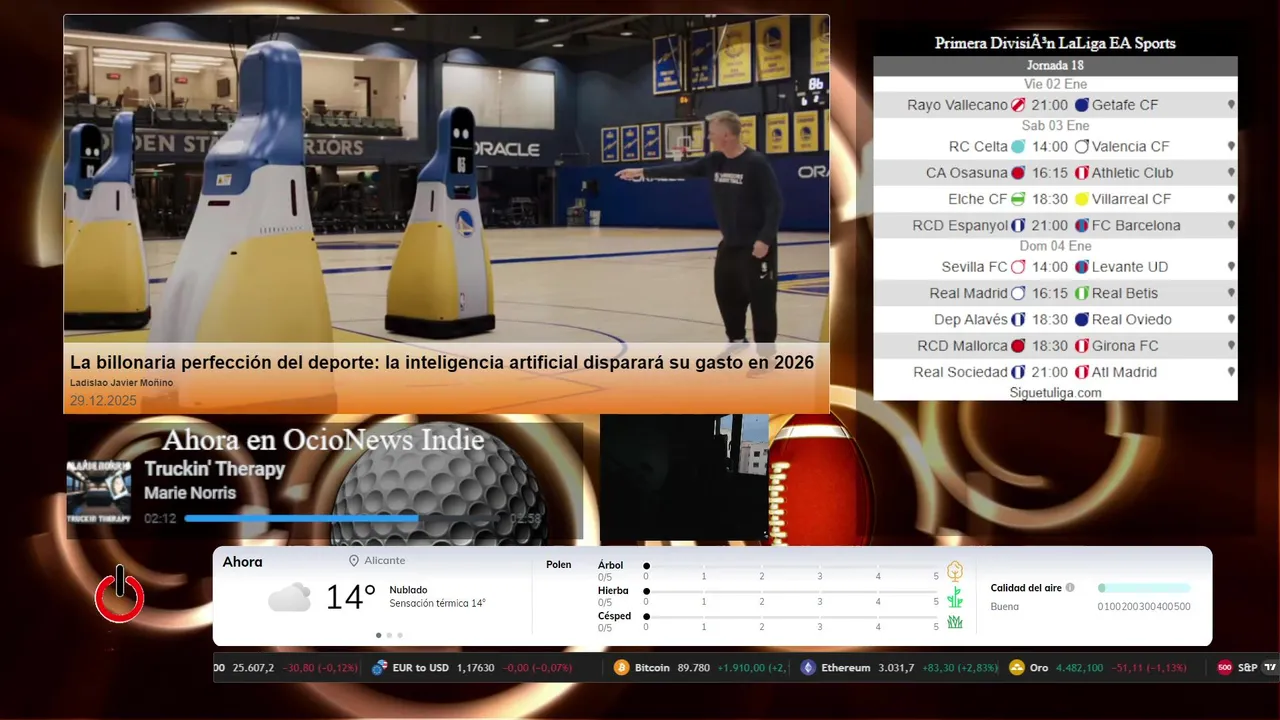Click the Elche CF green crest
Screen dimensions: 1280x720
(1018, 199)
